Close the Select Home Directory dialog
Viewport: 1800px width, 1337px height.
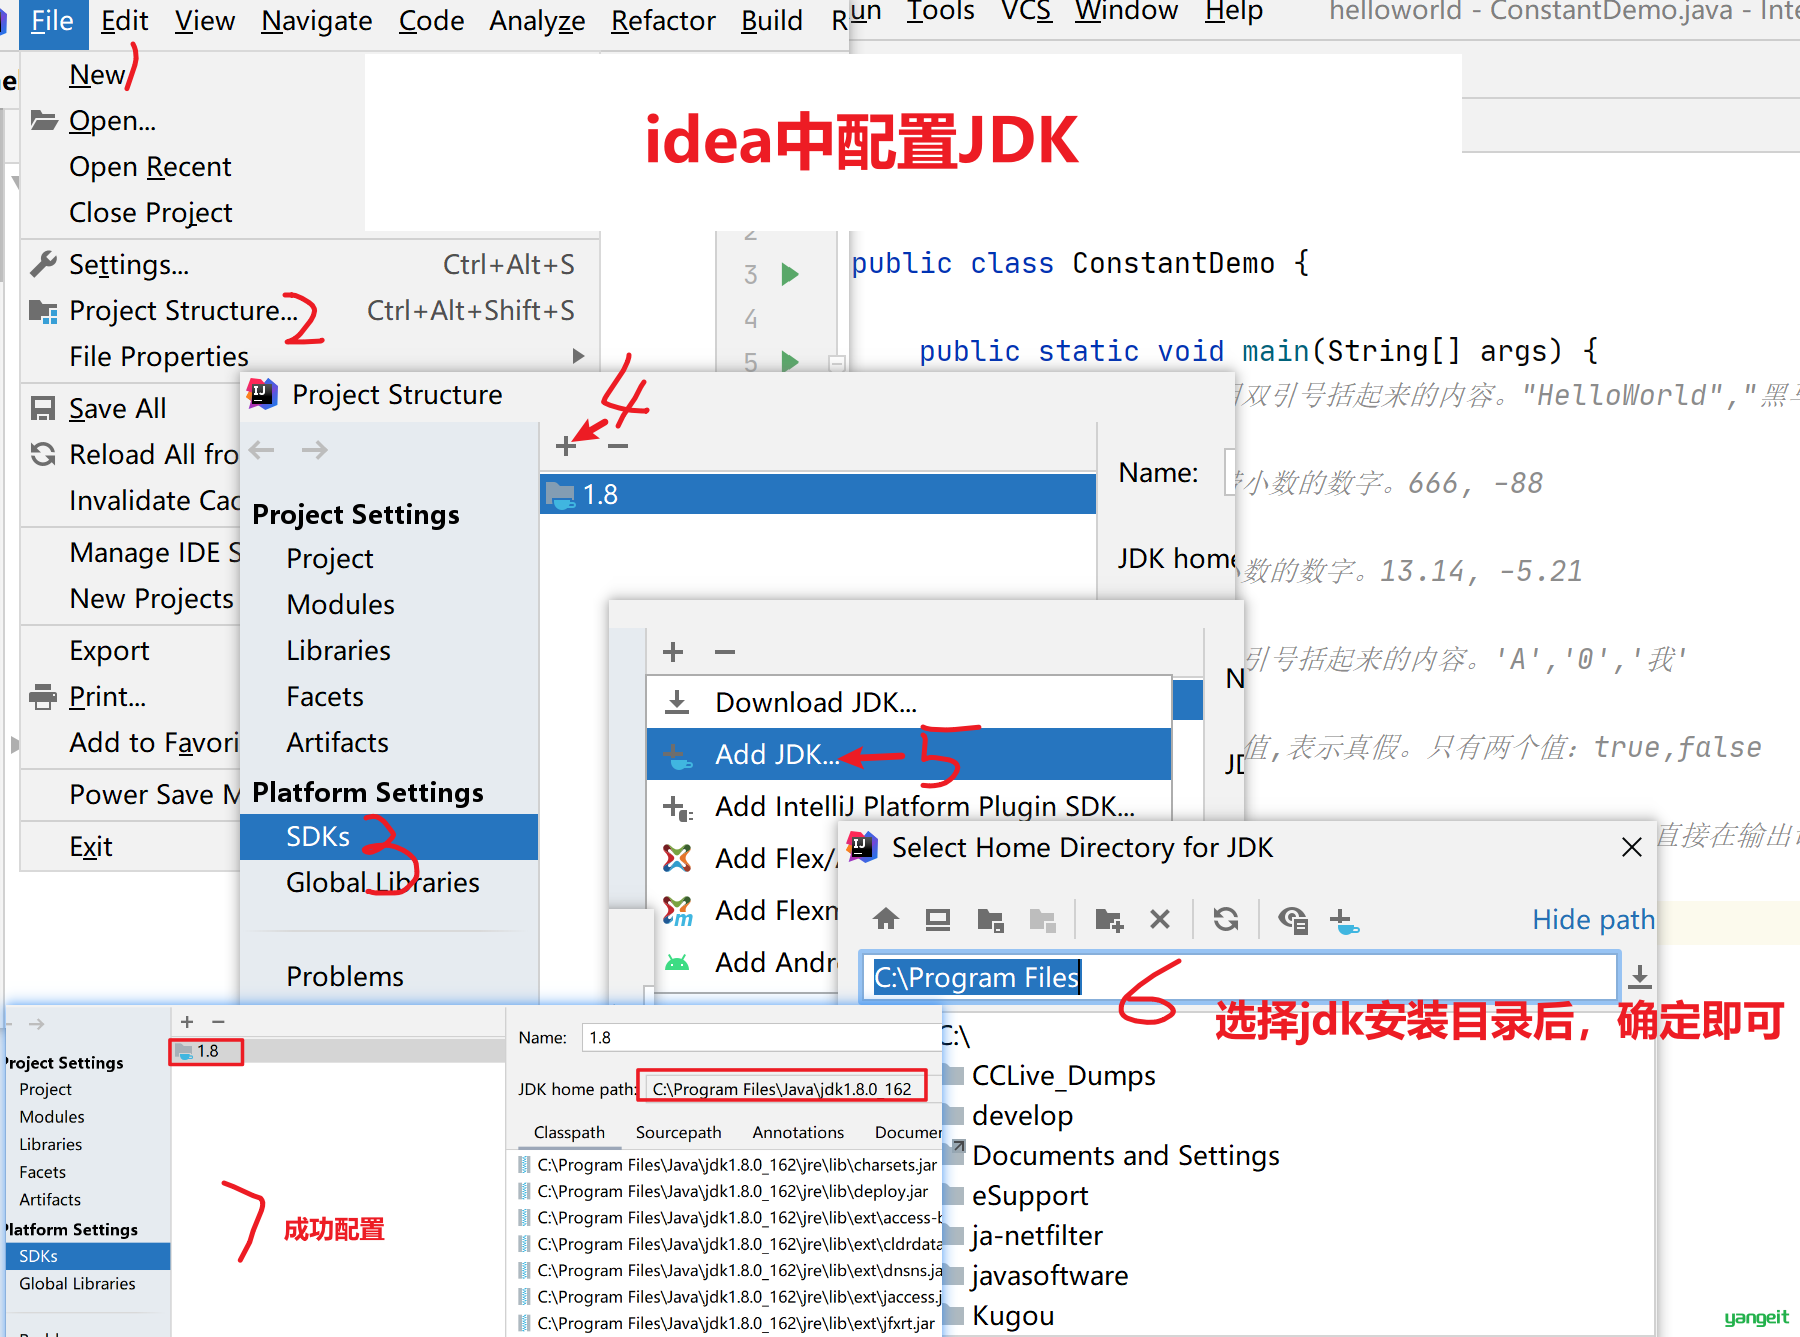1632,847
